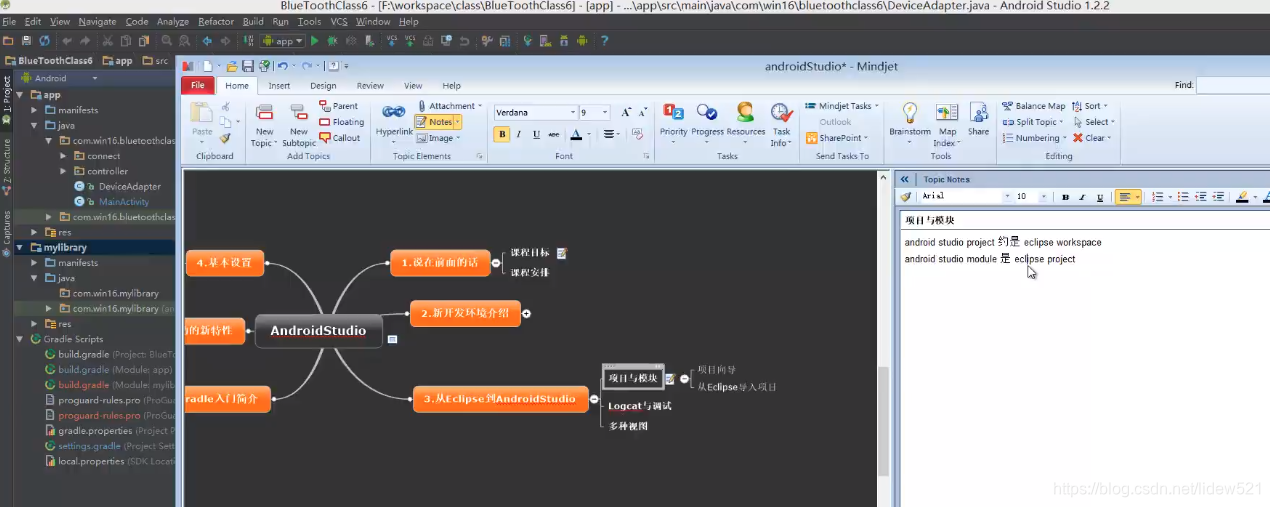This screenshot has height=507, width=1270.
Task: Click the highlight color swatch in Topic Notes toolbar
Action: click(1241, 197)
